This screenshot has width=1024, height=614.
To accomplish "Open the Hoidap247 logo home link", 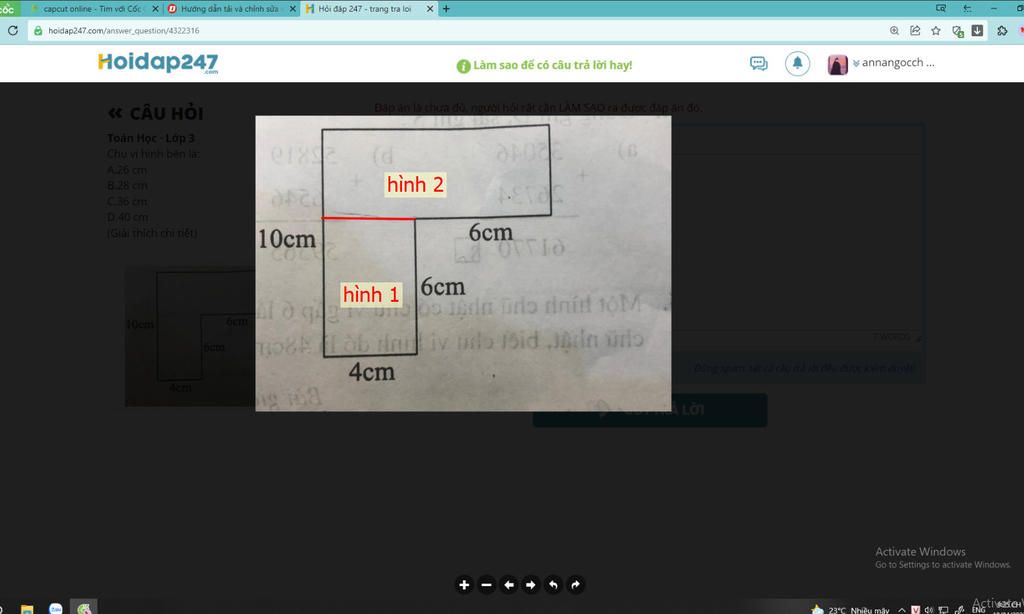I will coord(158,63).
